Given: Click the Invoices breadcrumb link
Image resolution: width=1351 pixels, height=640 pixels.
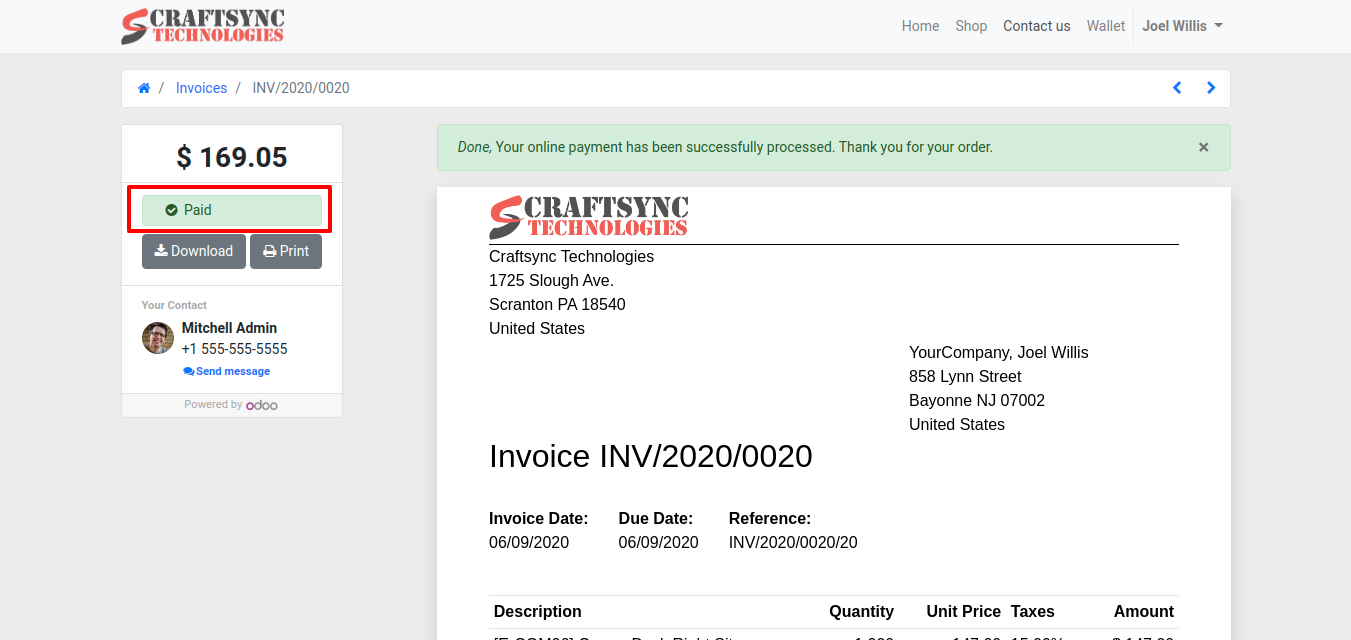Looking at the screenshot, I should click(201, 88).
